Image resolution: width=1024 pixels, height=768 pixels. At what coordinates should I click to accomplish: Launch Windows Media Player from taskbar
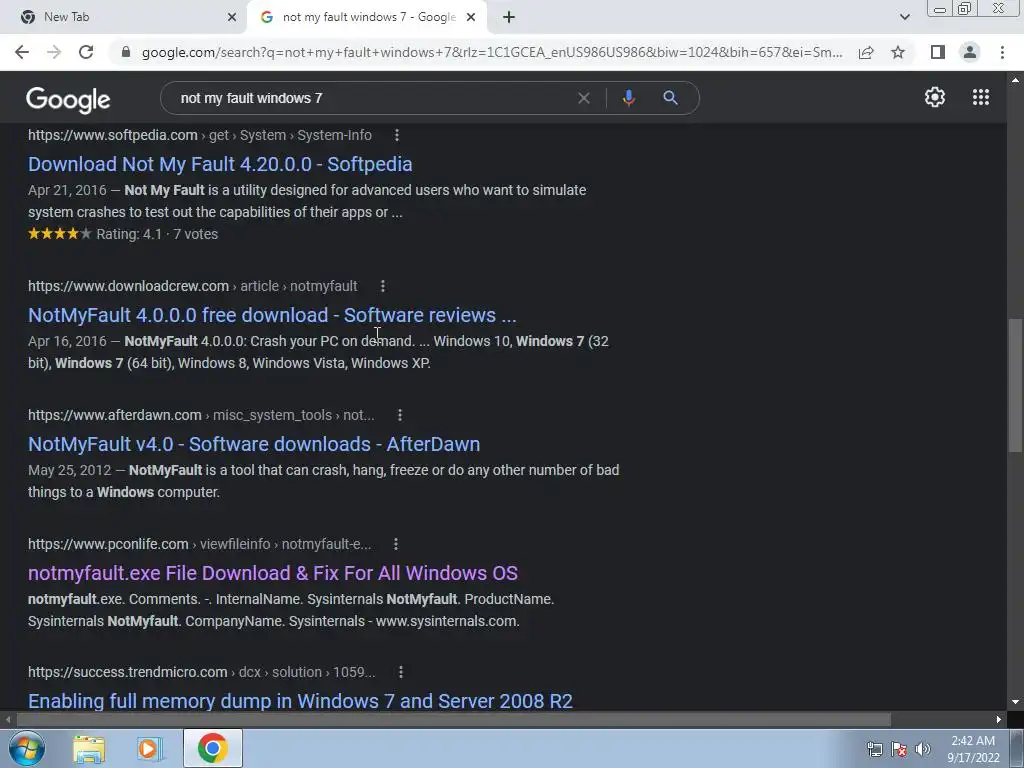tap(150, 749)
